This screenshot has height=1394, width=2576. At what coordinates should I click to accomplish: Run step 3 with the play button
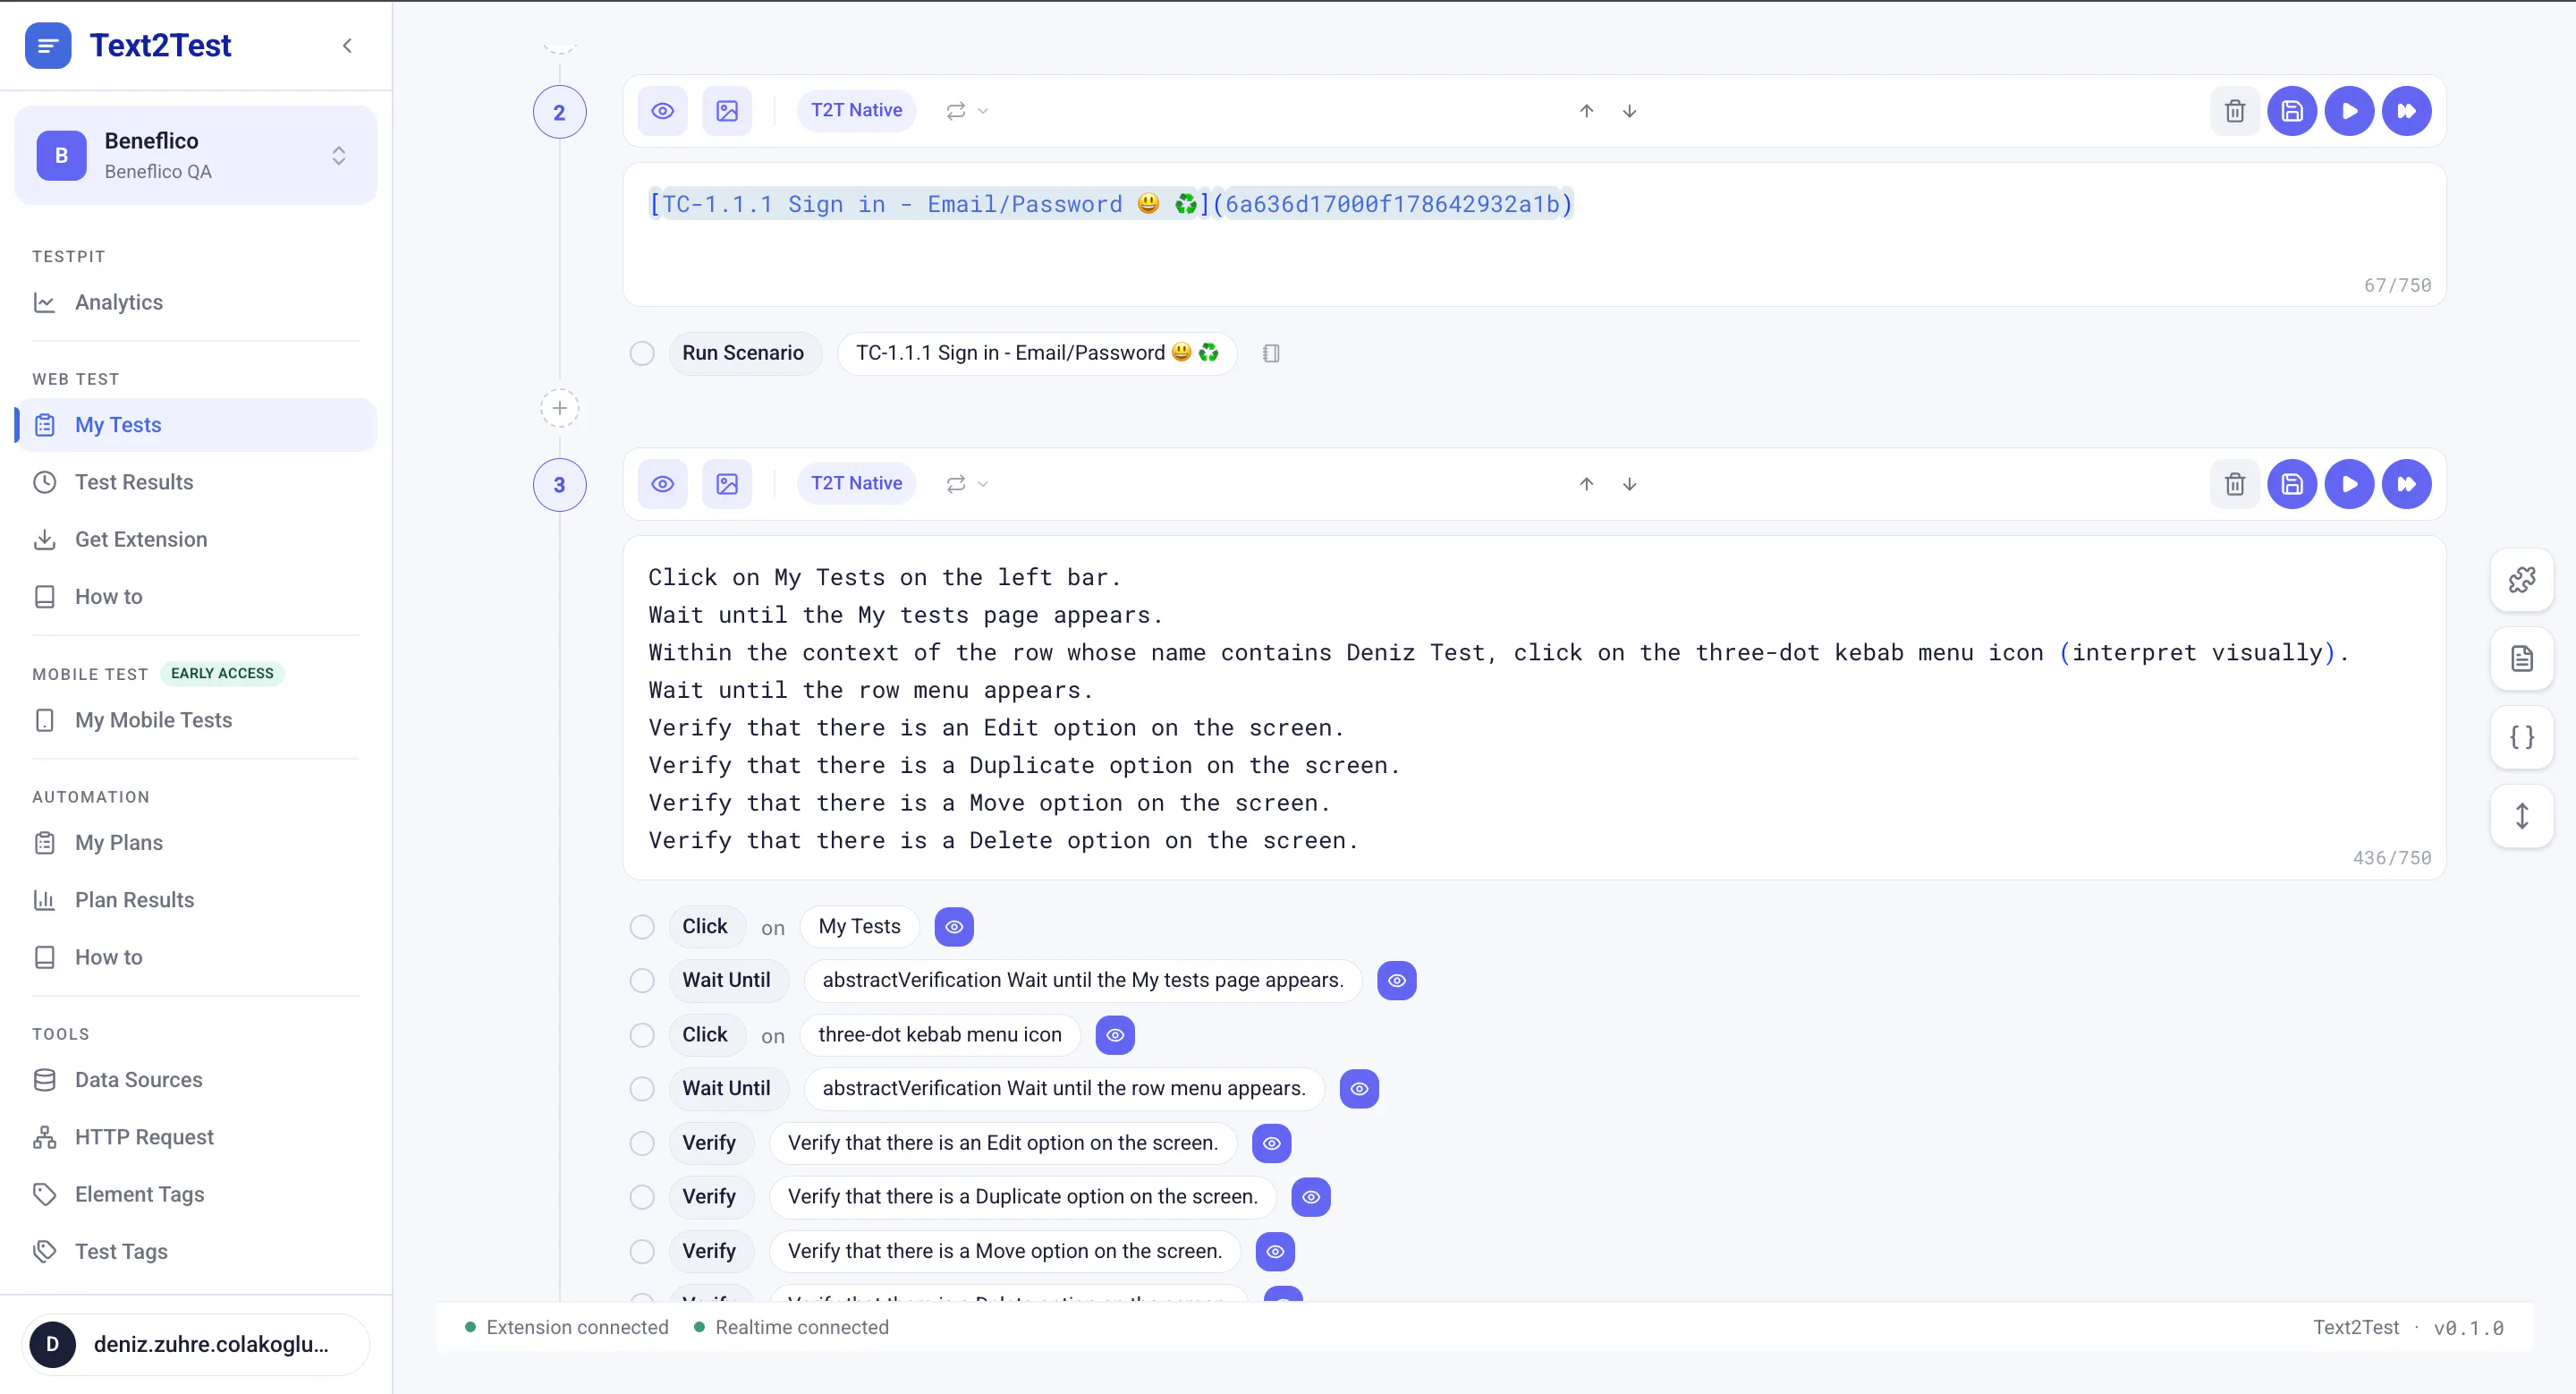(2349, 484)
